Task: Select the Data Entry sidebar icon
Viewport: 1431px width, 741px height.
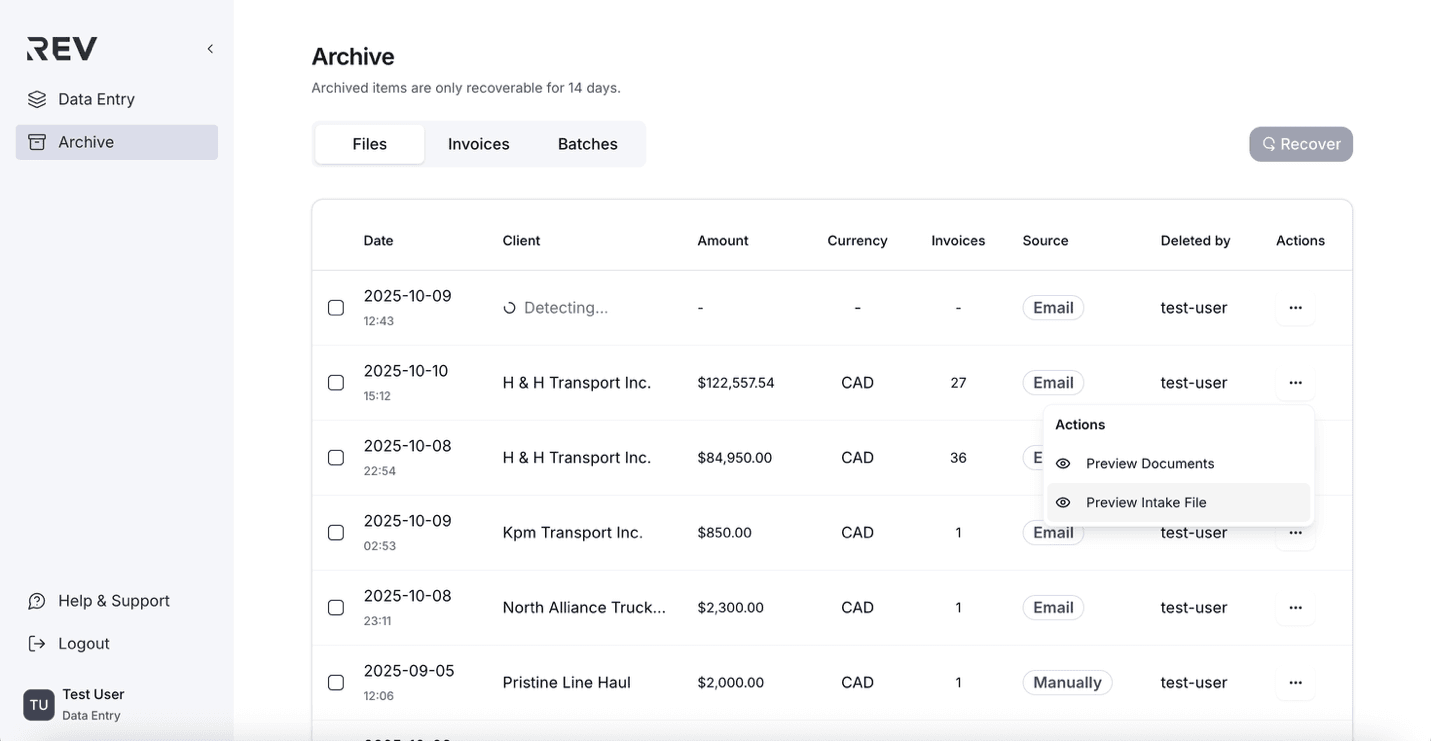Action: coord(37,98)
